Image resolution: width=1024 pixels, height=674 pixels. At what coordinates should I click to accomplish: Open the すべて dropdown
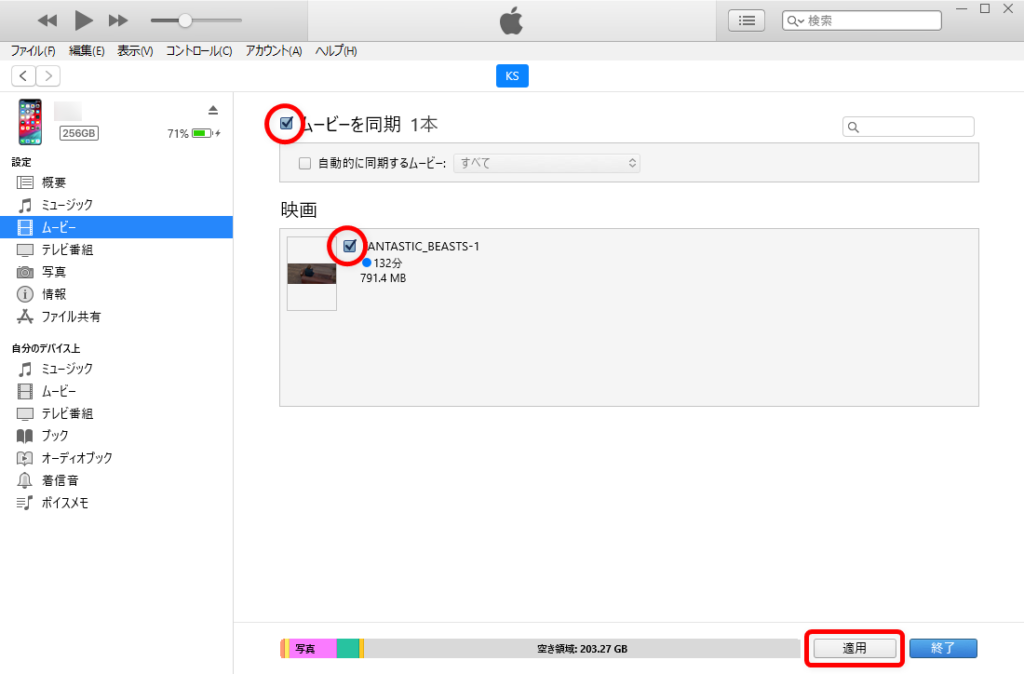[x=547, y=163]
